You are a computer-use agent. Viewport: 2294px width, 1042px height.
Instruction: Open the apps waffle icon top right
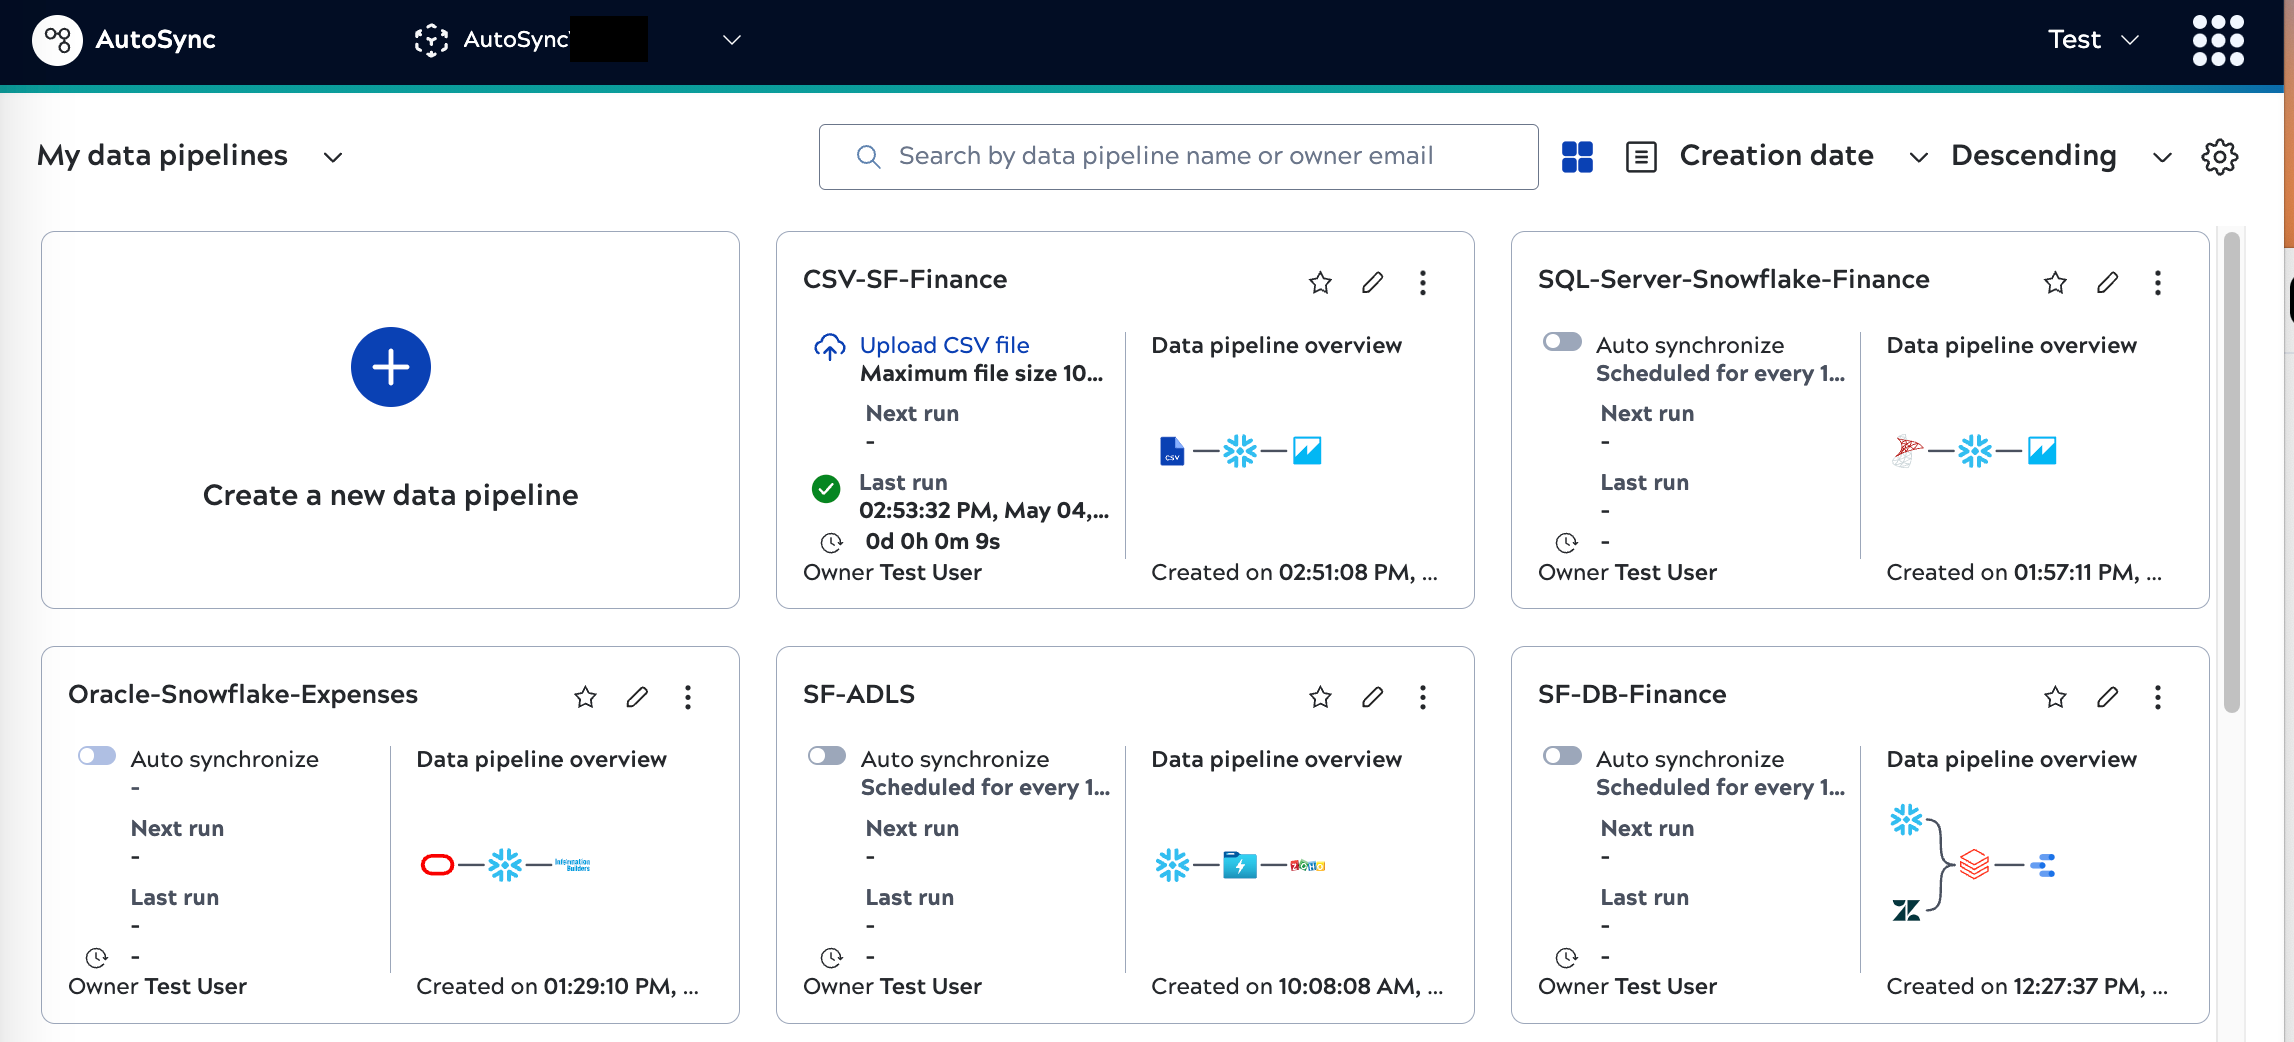2217,41
